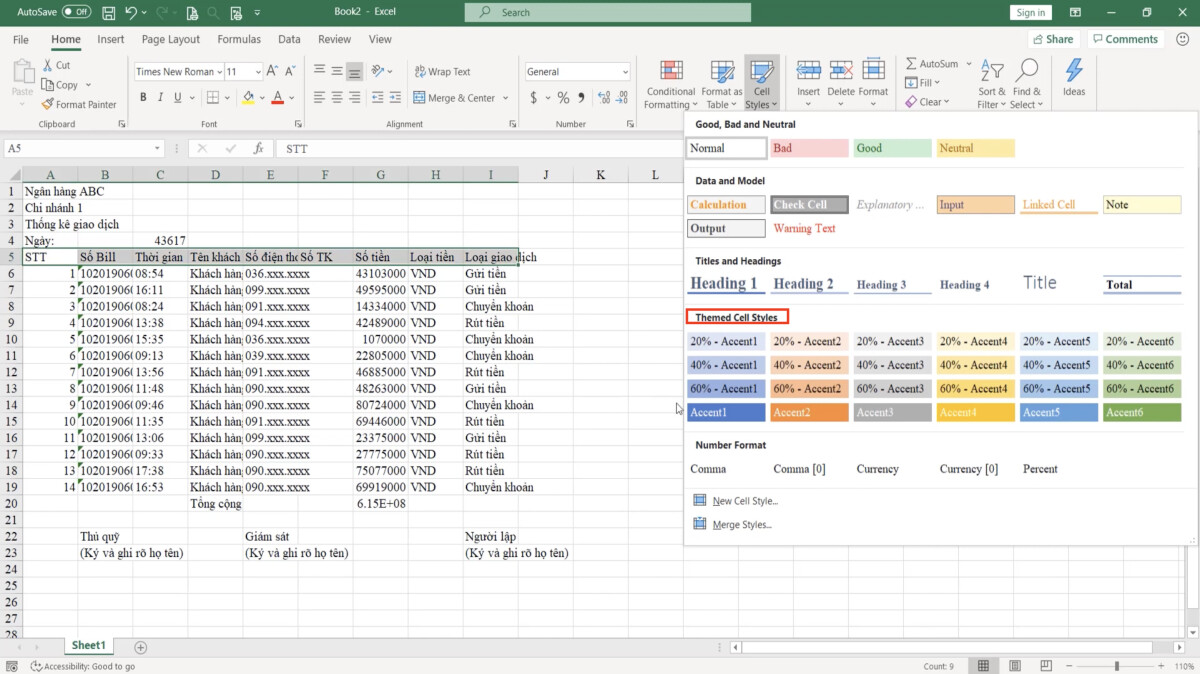The width and height of the screenshot is (1200, 674).
Task: Click the Font Color icon
Action: pos(277,97)
